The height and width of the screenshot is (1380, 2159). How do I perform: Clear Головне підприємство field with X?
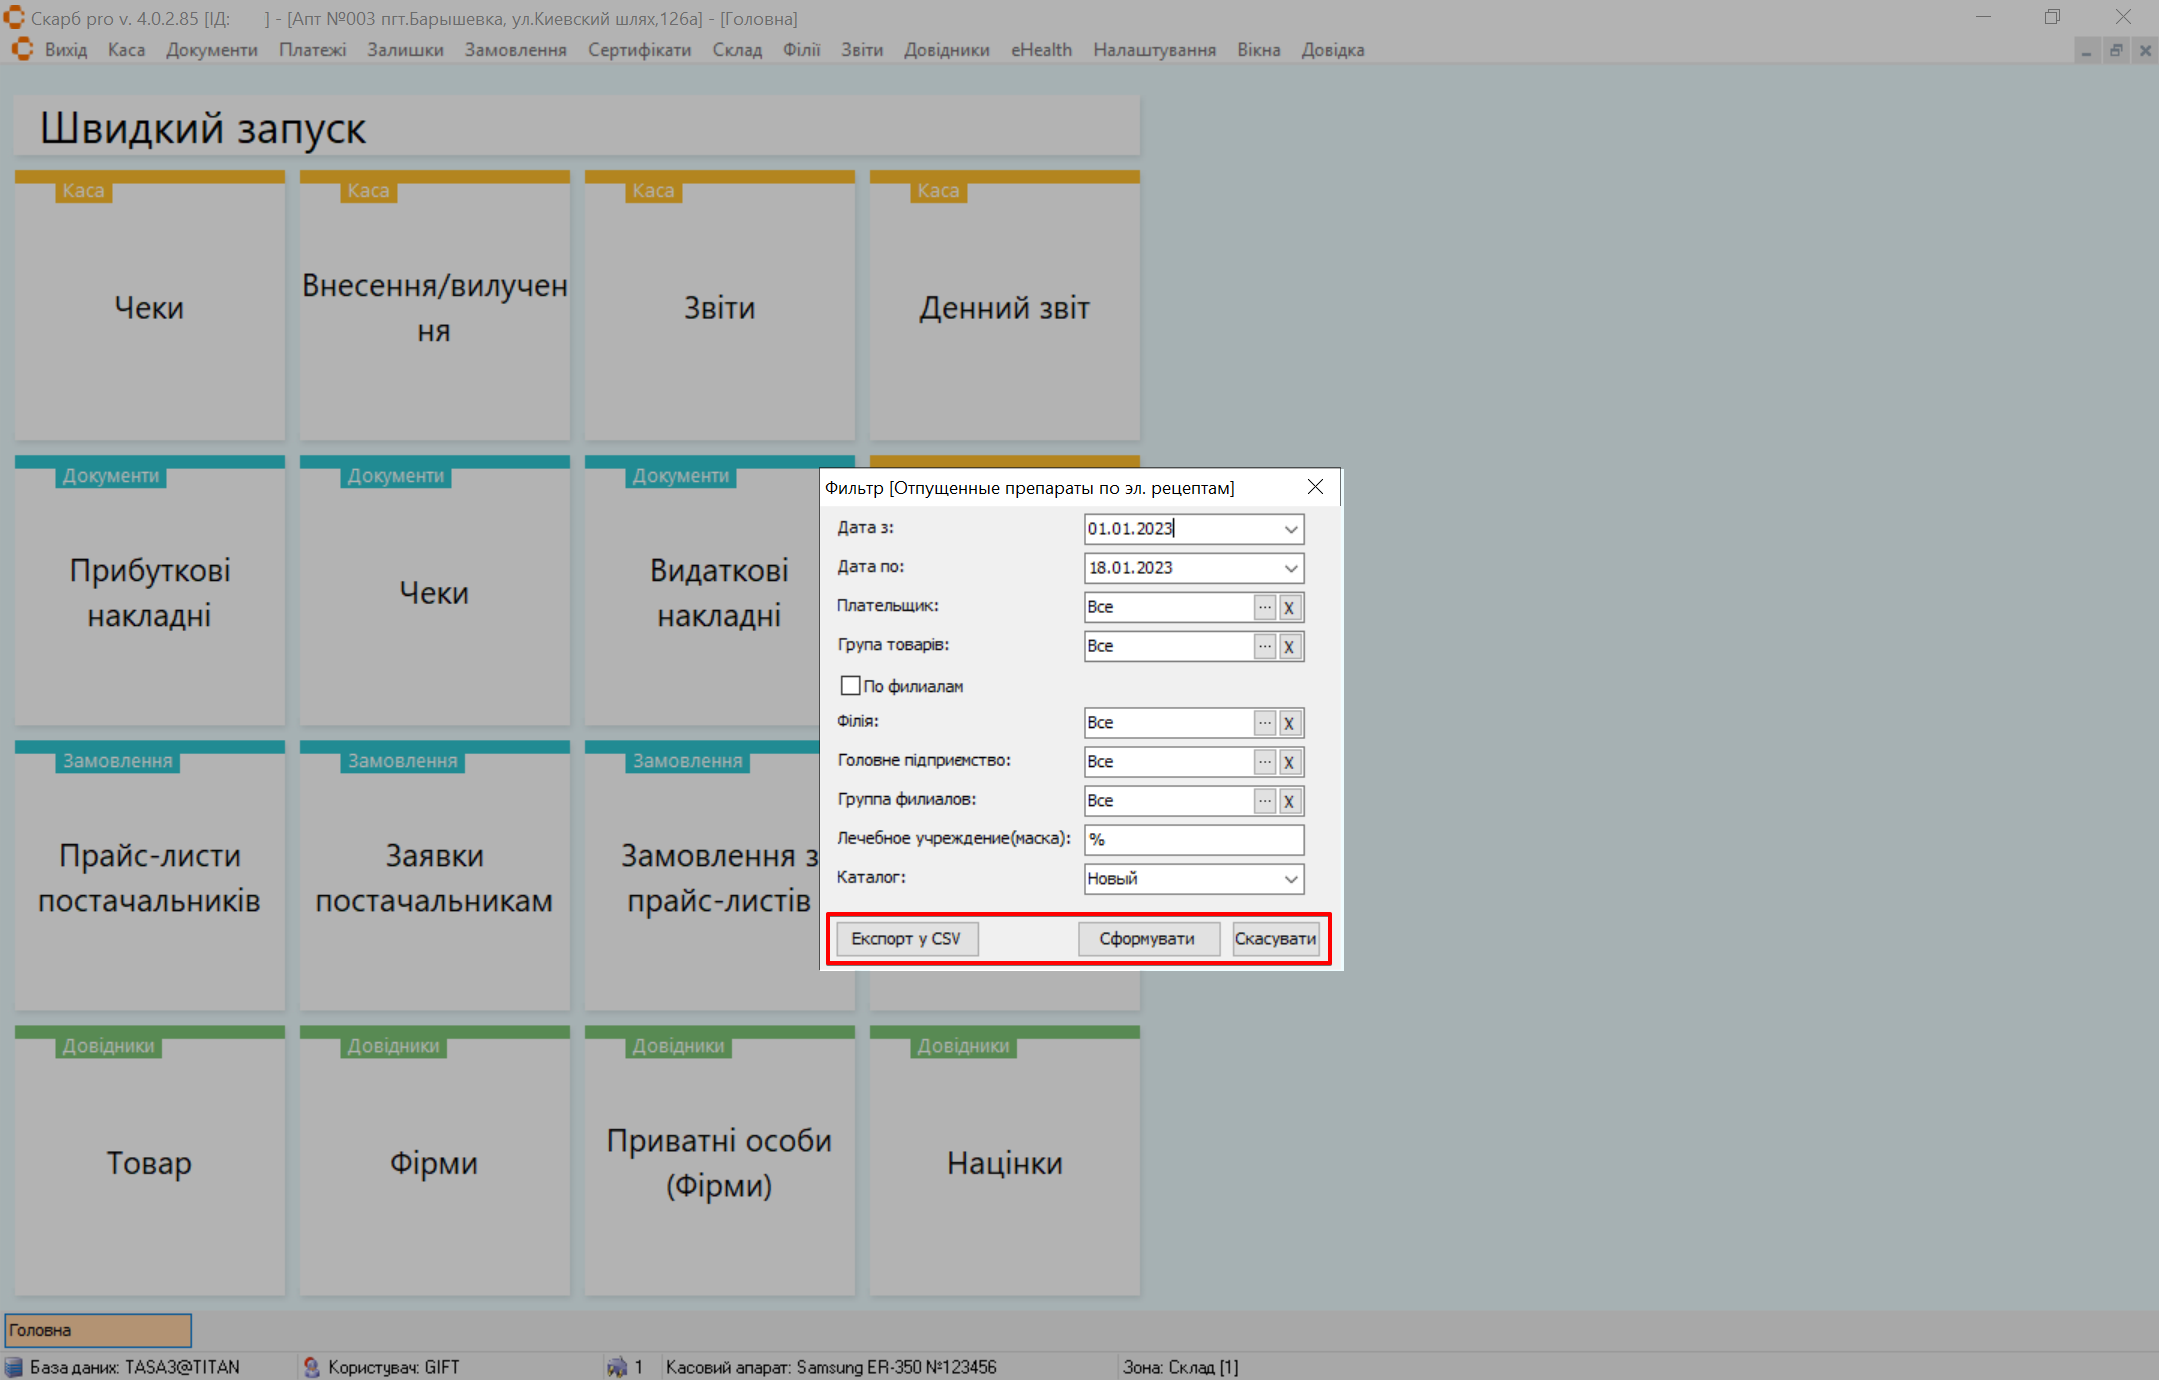point(1289,762)
